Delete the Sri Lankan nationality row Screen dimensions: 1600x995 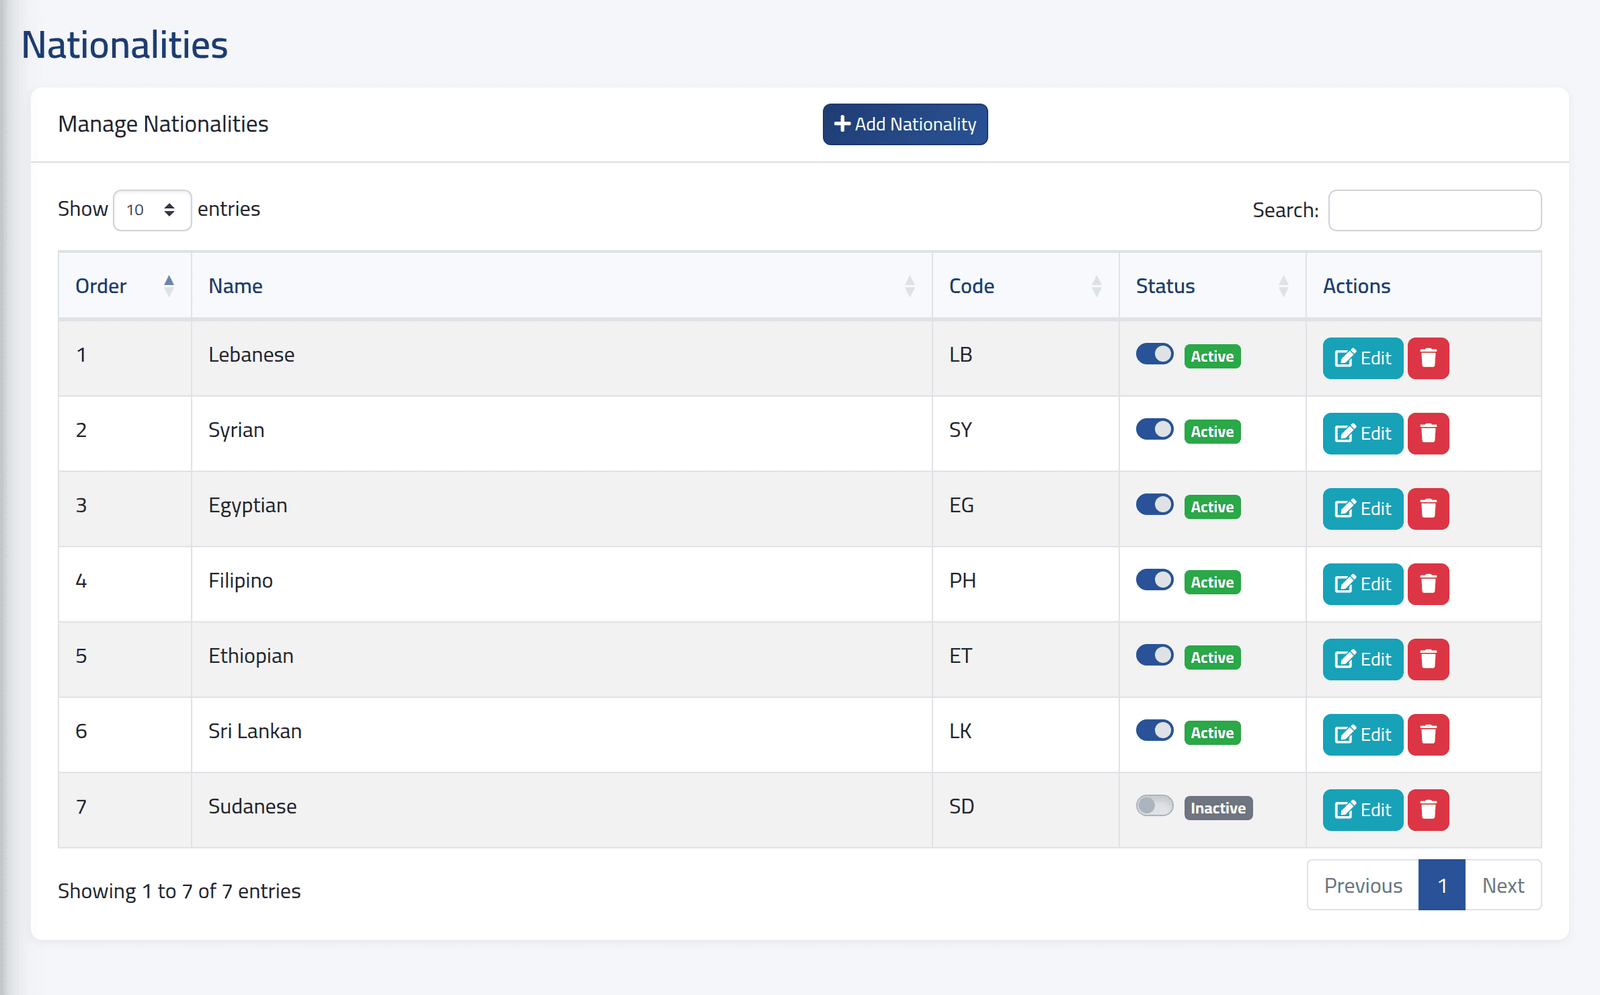(x=1428, y=734)
